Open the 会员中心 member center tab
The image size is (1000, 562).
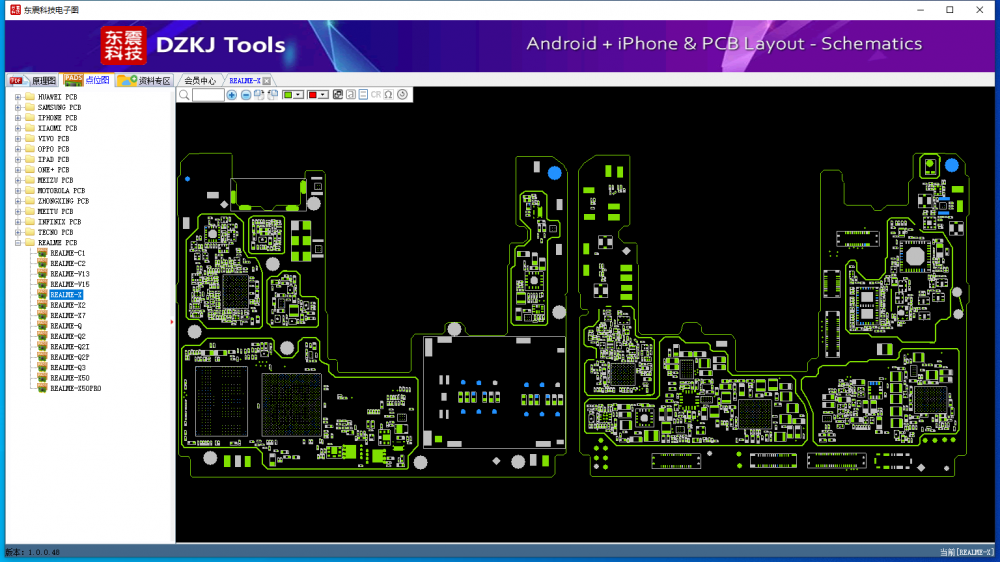(x=200, y=80)
